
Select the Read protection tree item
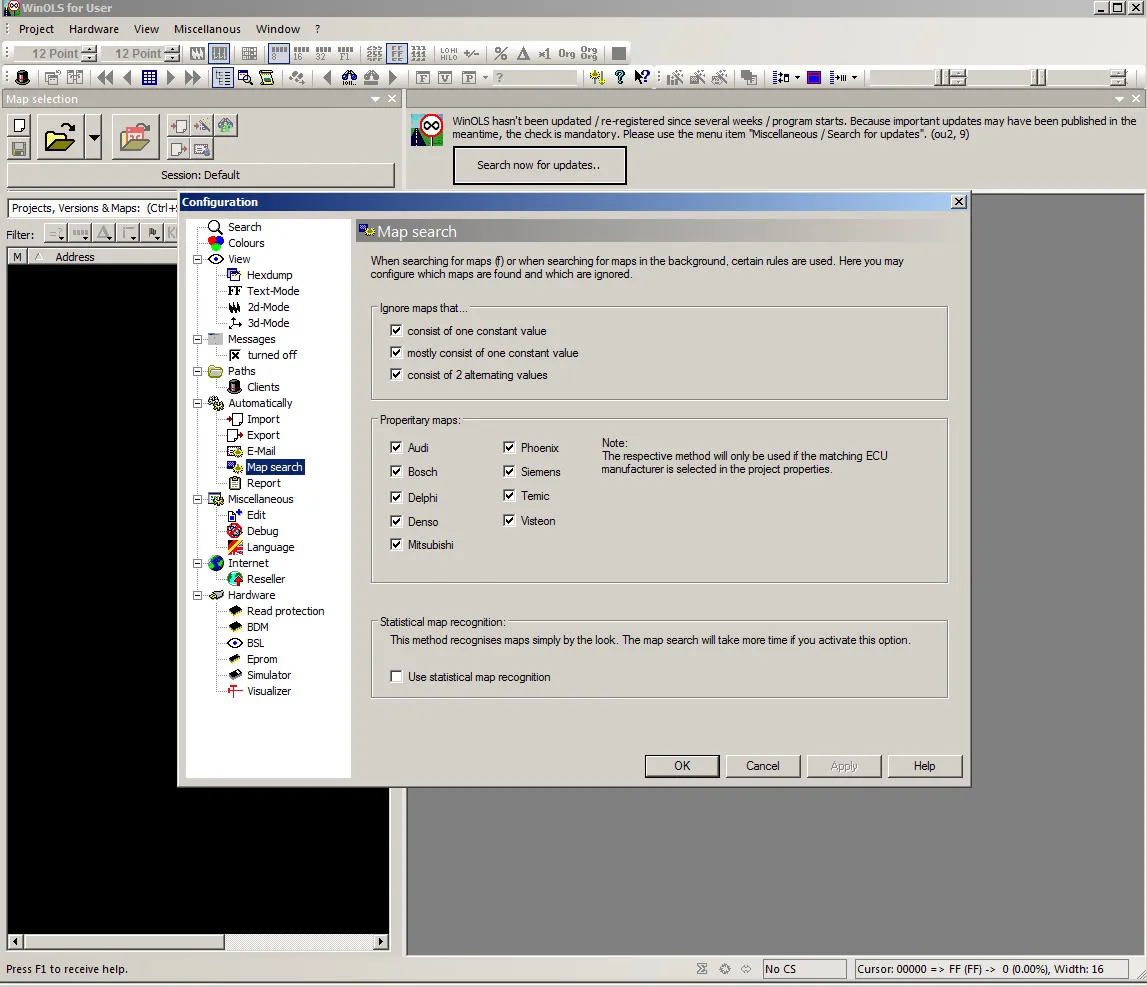point(285,611)
